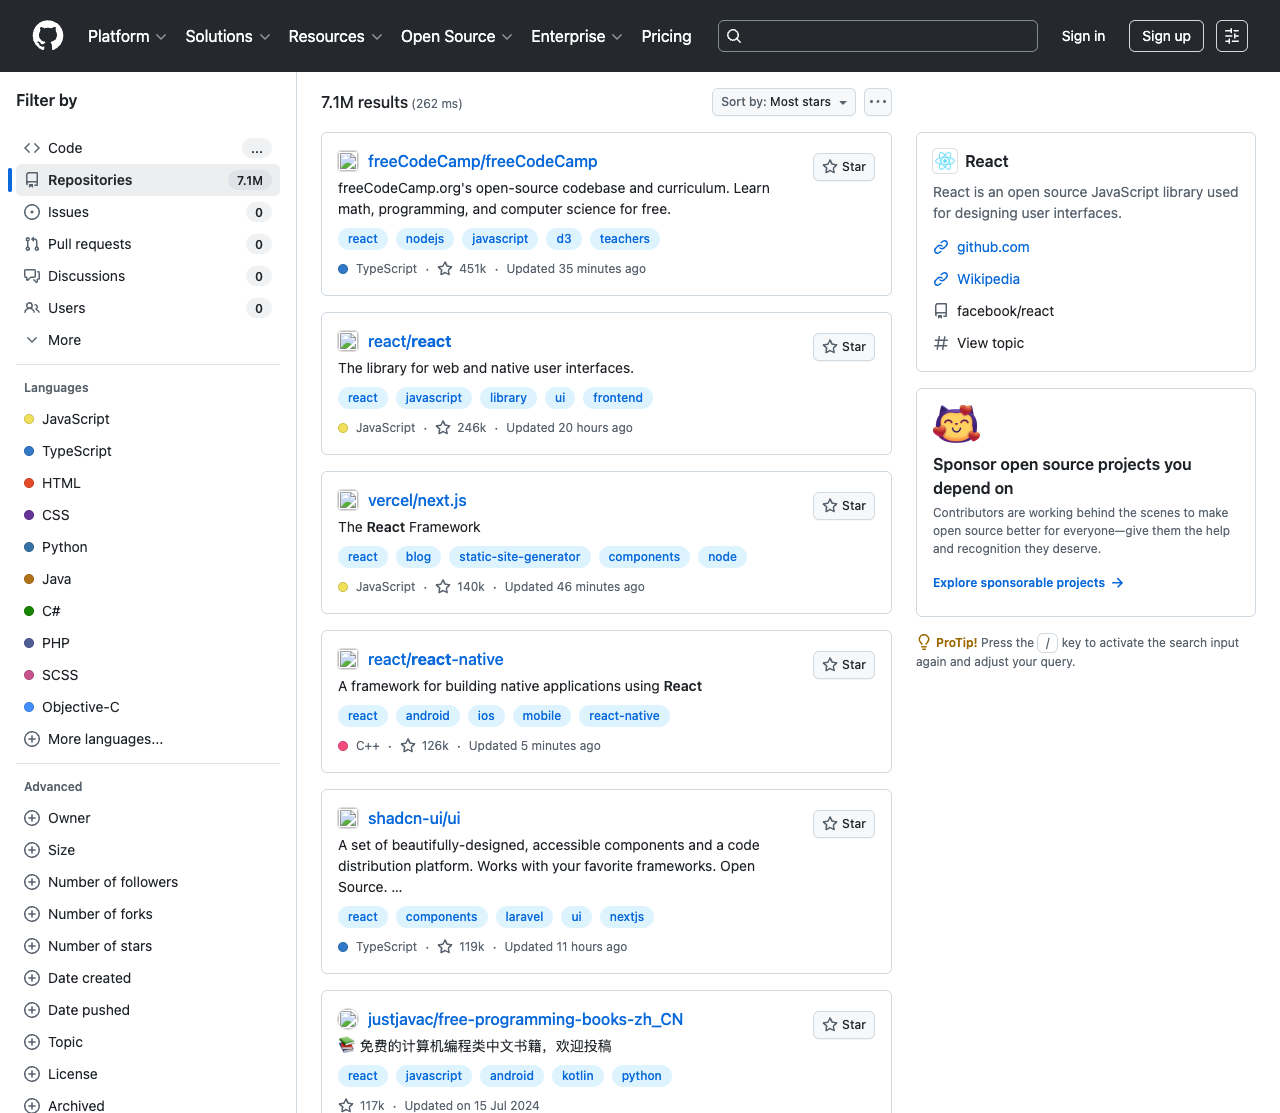This screenshot has height=1113, width=1280.
Task: Filter results by Users
Action: [148, 308]
